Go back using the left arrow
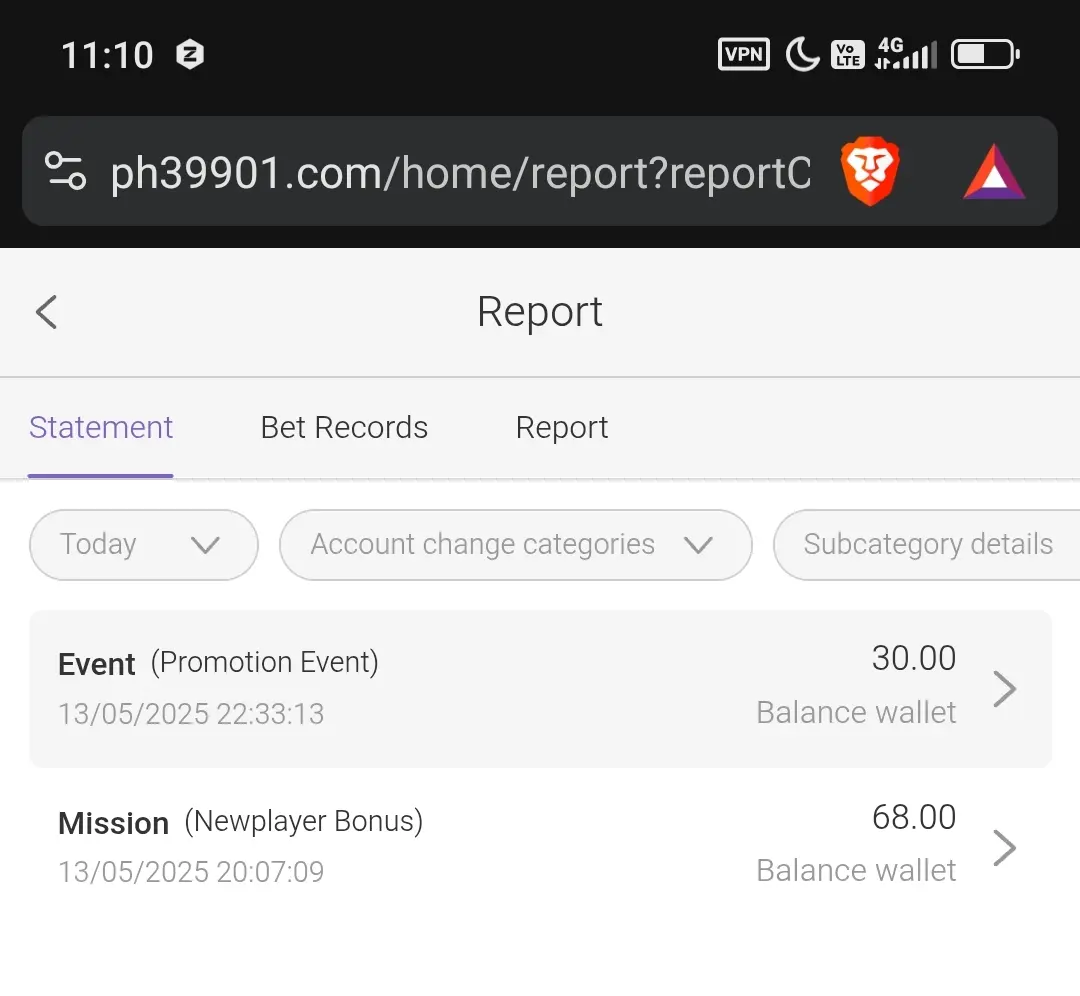This screenshot has height=996, width=1080. [46, 312]
